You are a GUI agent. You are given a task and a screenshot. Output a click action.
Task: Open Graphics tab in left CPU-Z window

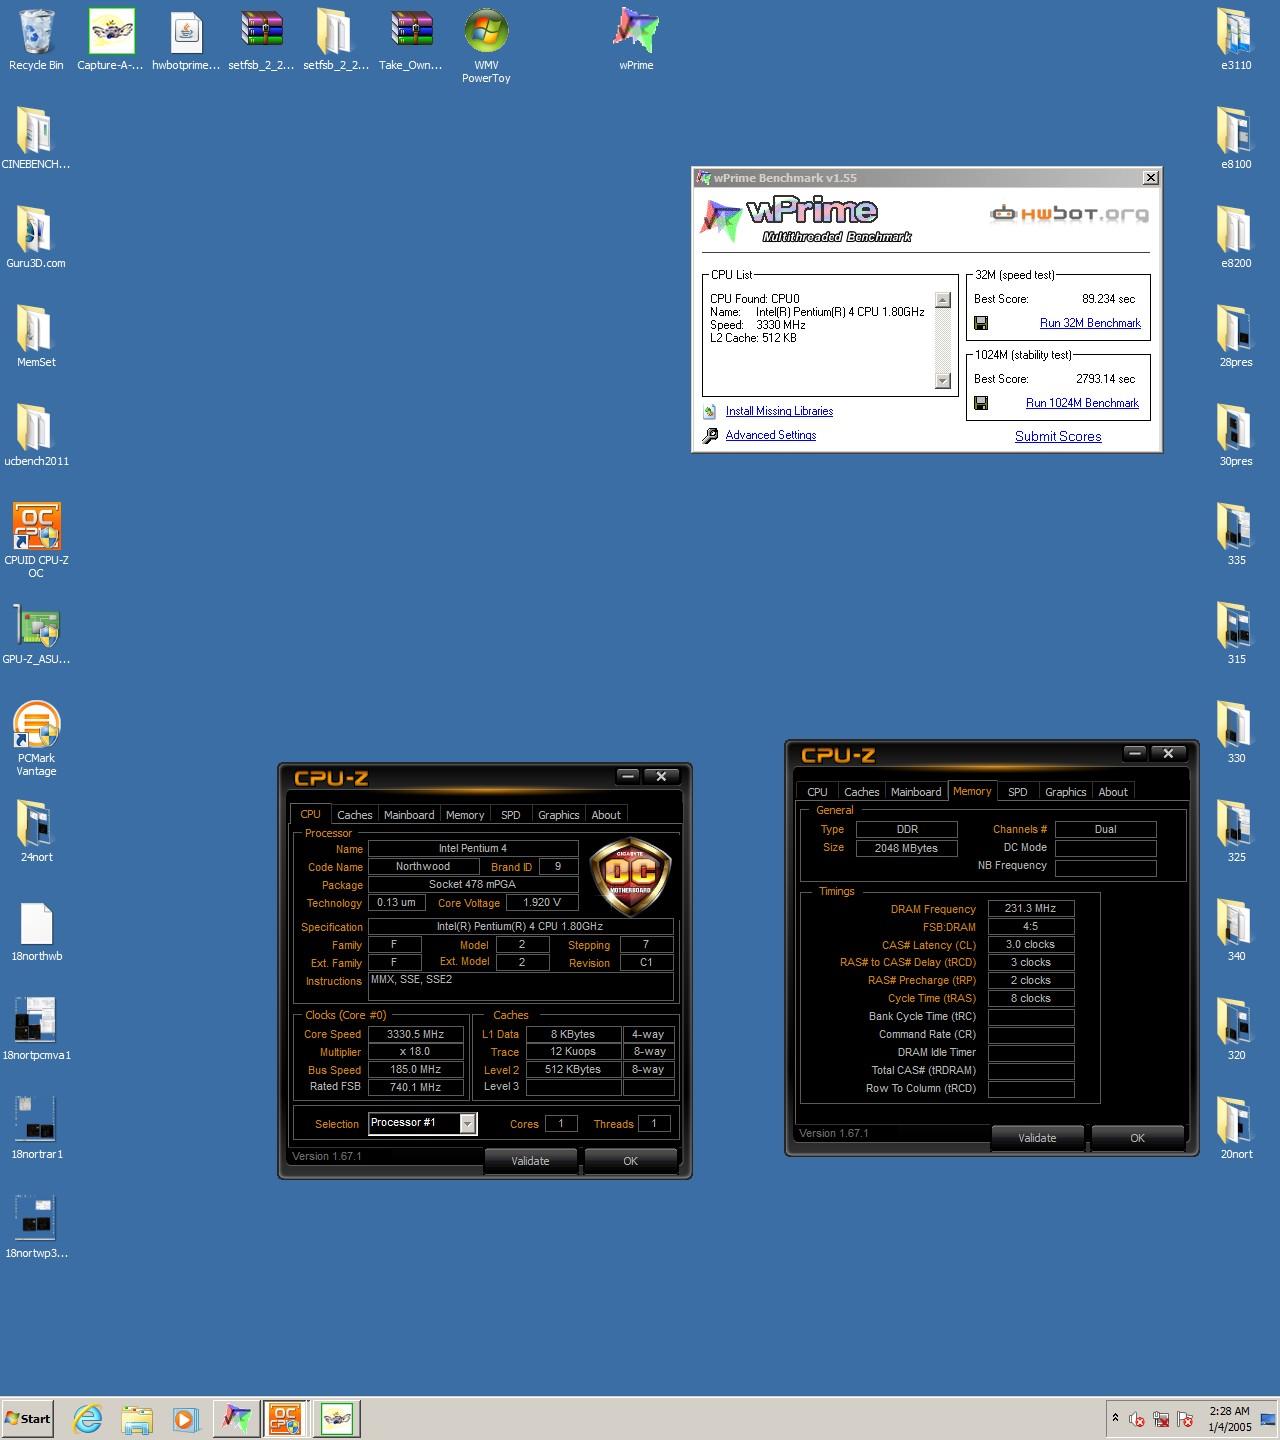(558, 815)
